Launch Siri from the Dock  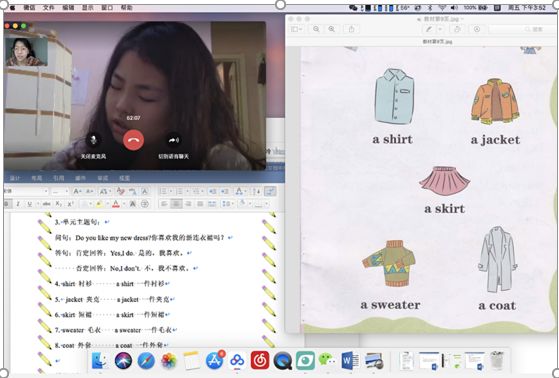123,361
